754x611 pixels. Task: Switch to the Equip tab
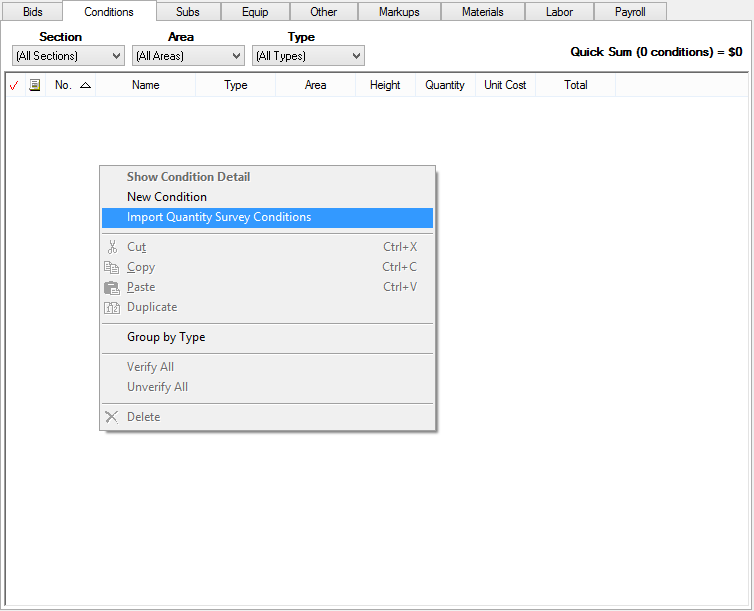(255, 12)
